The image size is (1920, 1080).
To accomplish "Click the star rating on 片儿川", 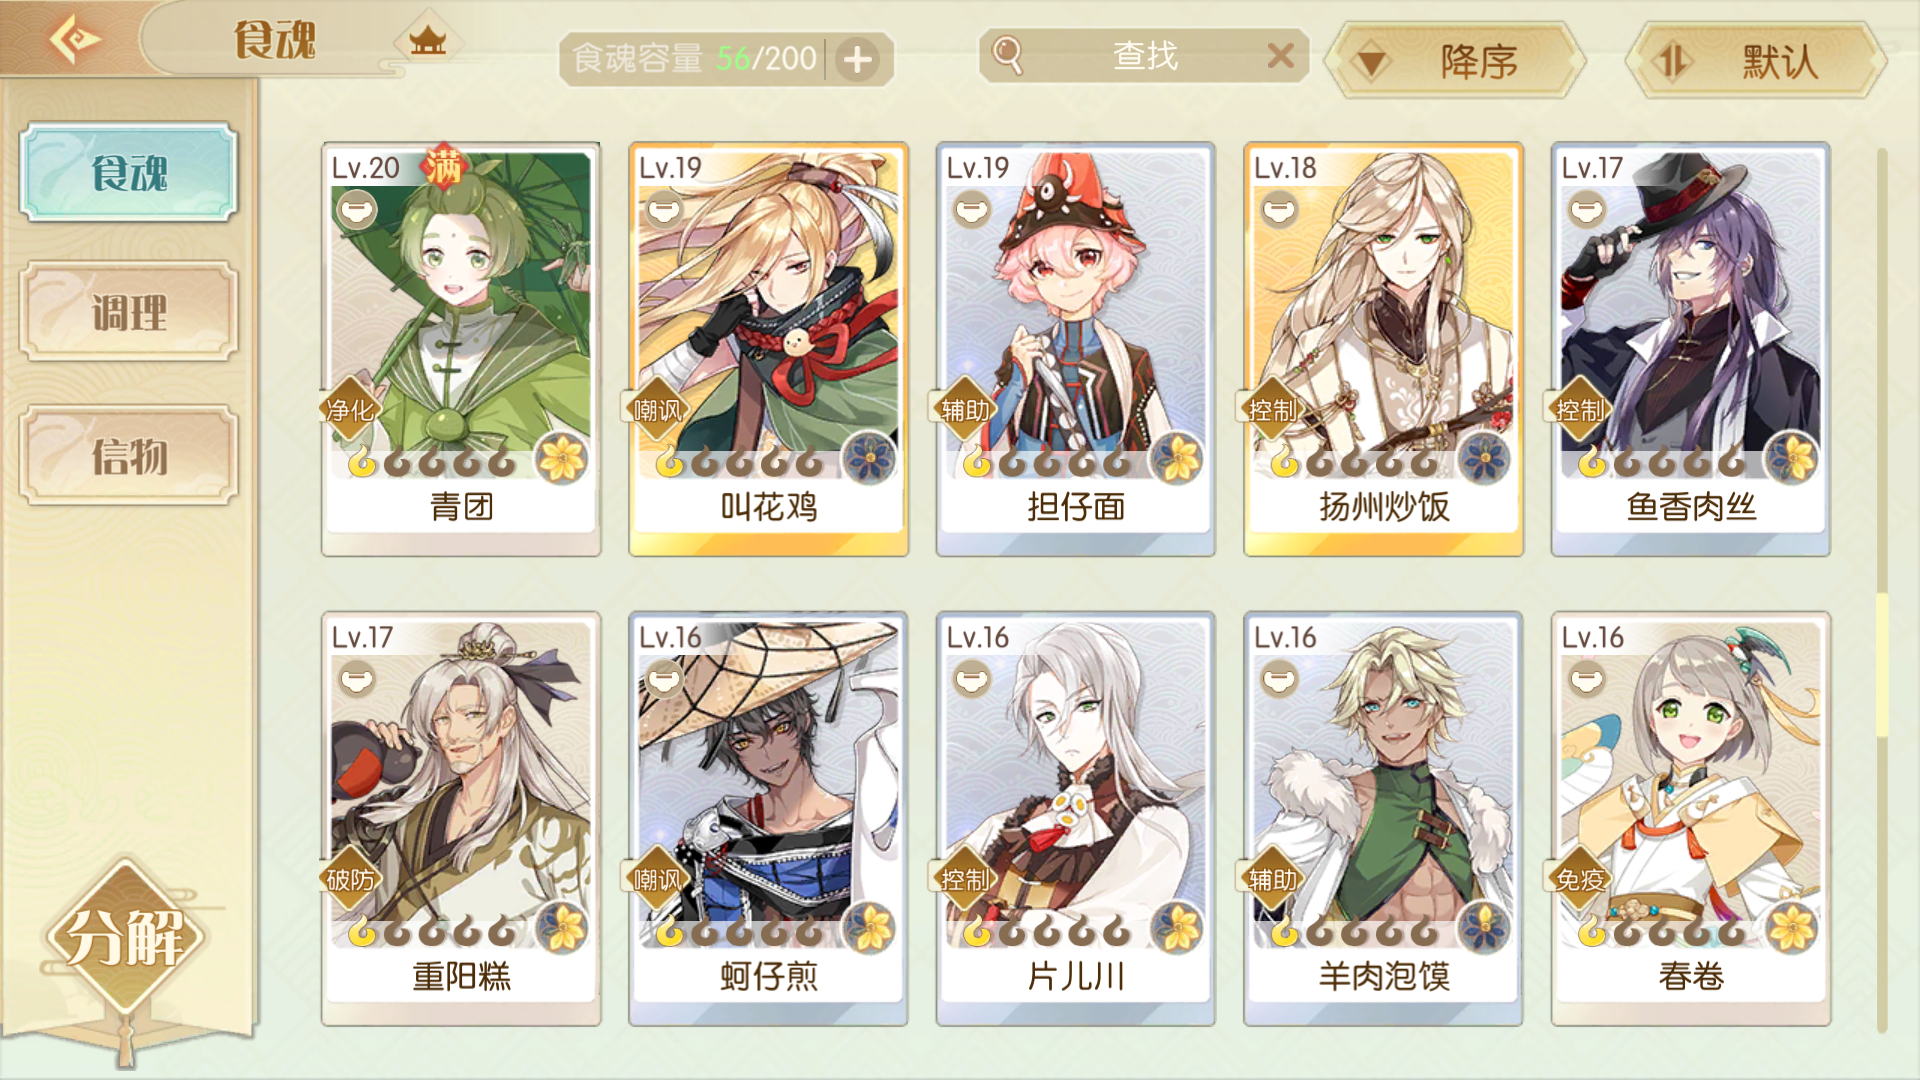I will tap(1047, 933).
